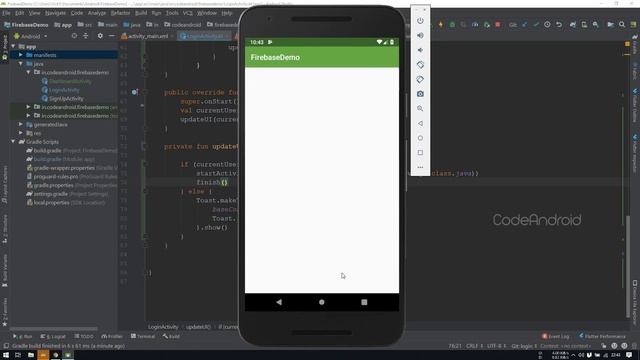Open the Logcat tool window
Image resolution: width=640 pixels, height=360 pixels.
53,336
